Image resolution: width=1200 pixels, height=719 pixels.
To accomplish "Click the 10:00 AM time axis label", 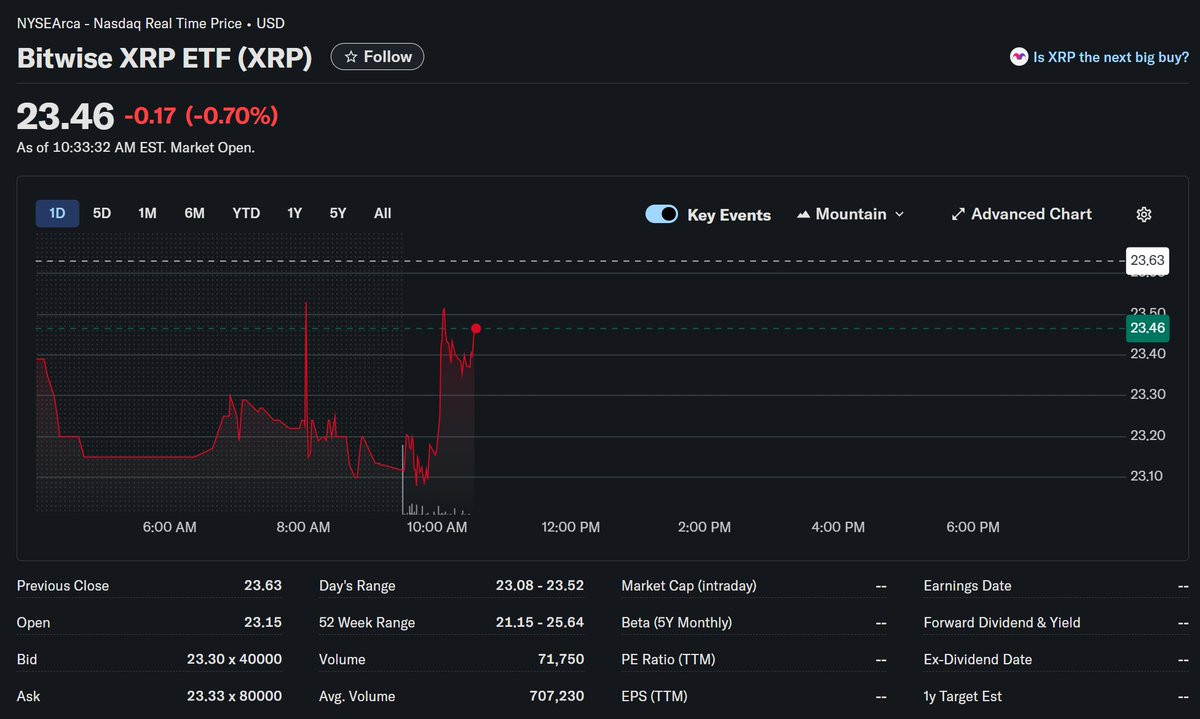I will [x=438, y=527].
